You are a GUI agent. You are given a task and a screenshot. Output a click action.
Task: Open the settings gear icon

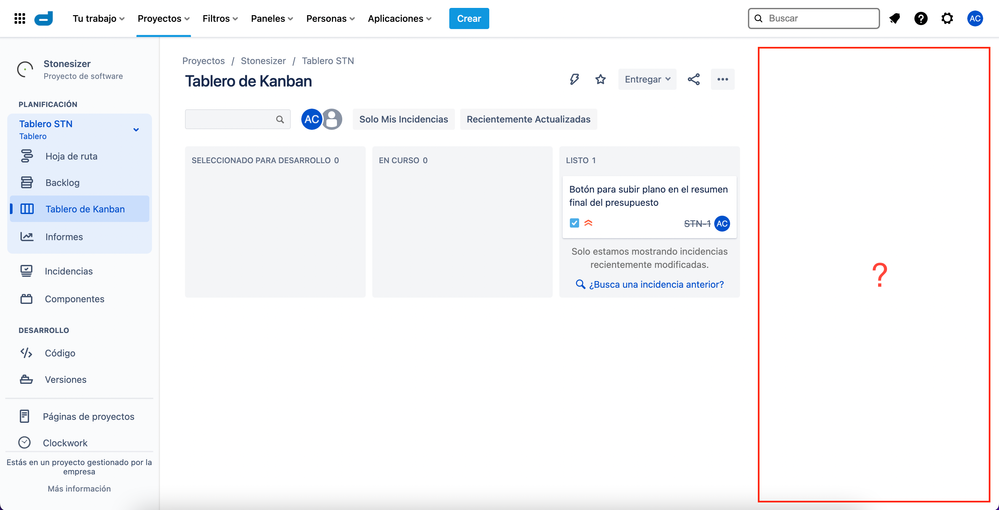click(x=947, y=18)
